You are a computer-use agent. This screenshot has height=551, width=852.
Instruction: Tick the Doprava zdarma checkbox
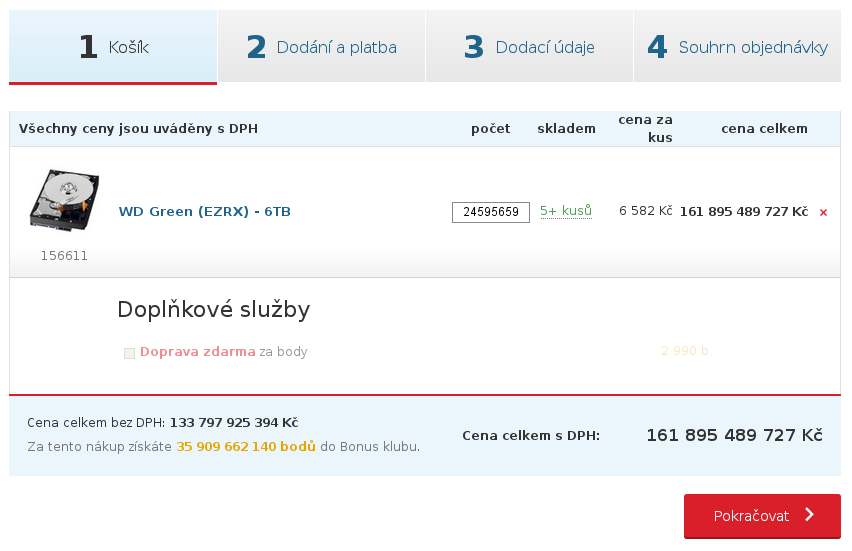tap(129, 353)
